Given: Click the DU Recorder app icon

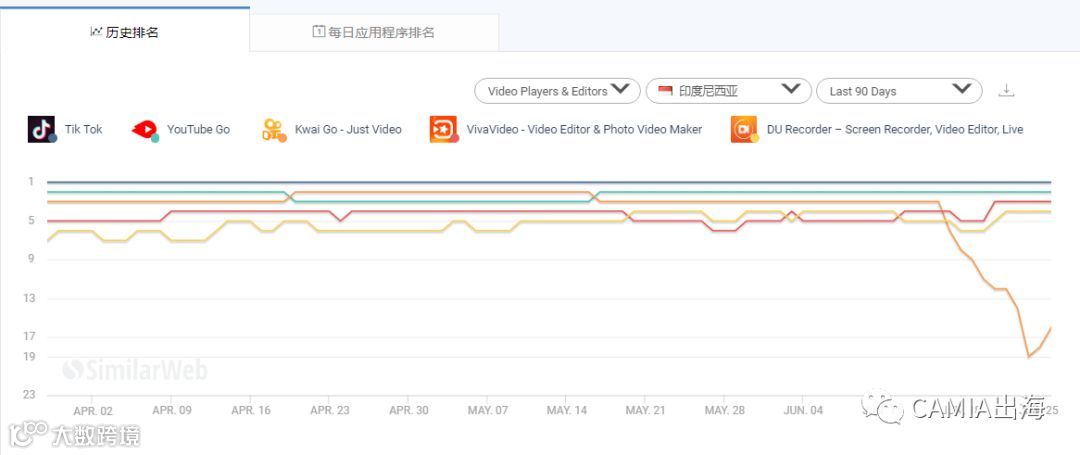Looking at the screenshot, I should point(745,129).
